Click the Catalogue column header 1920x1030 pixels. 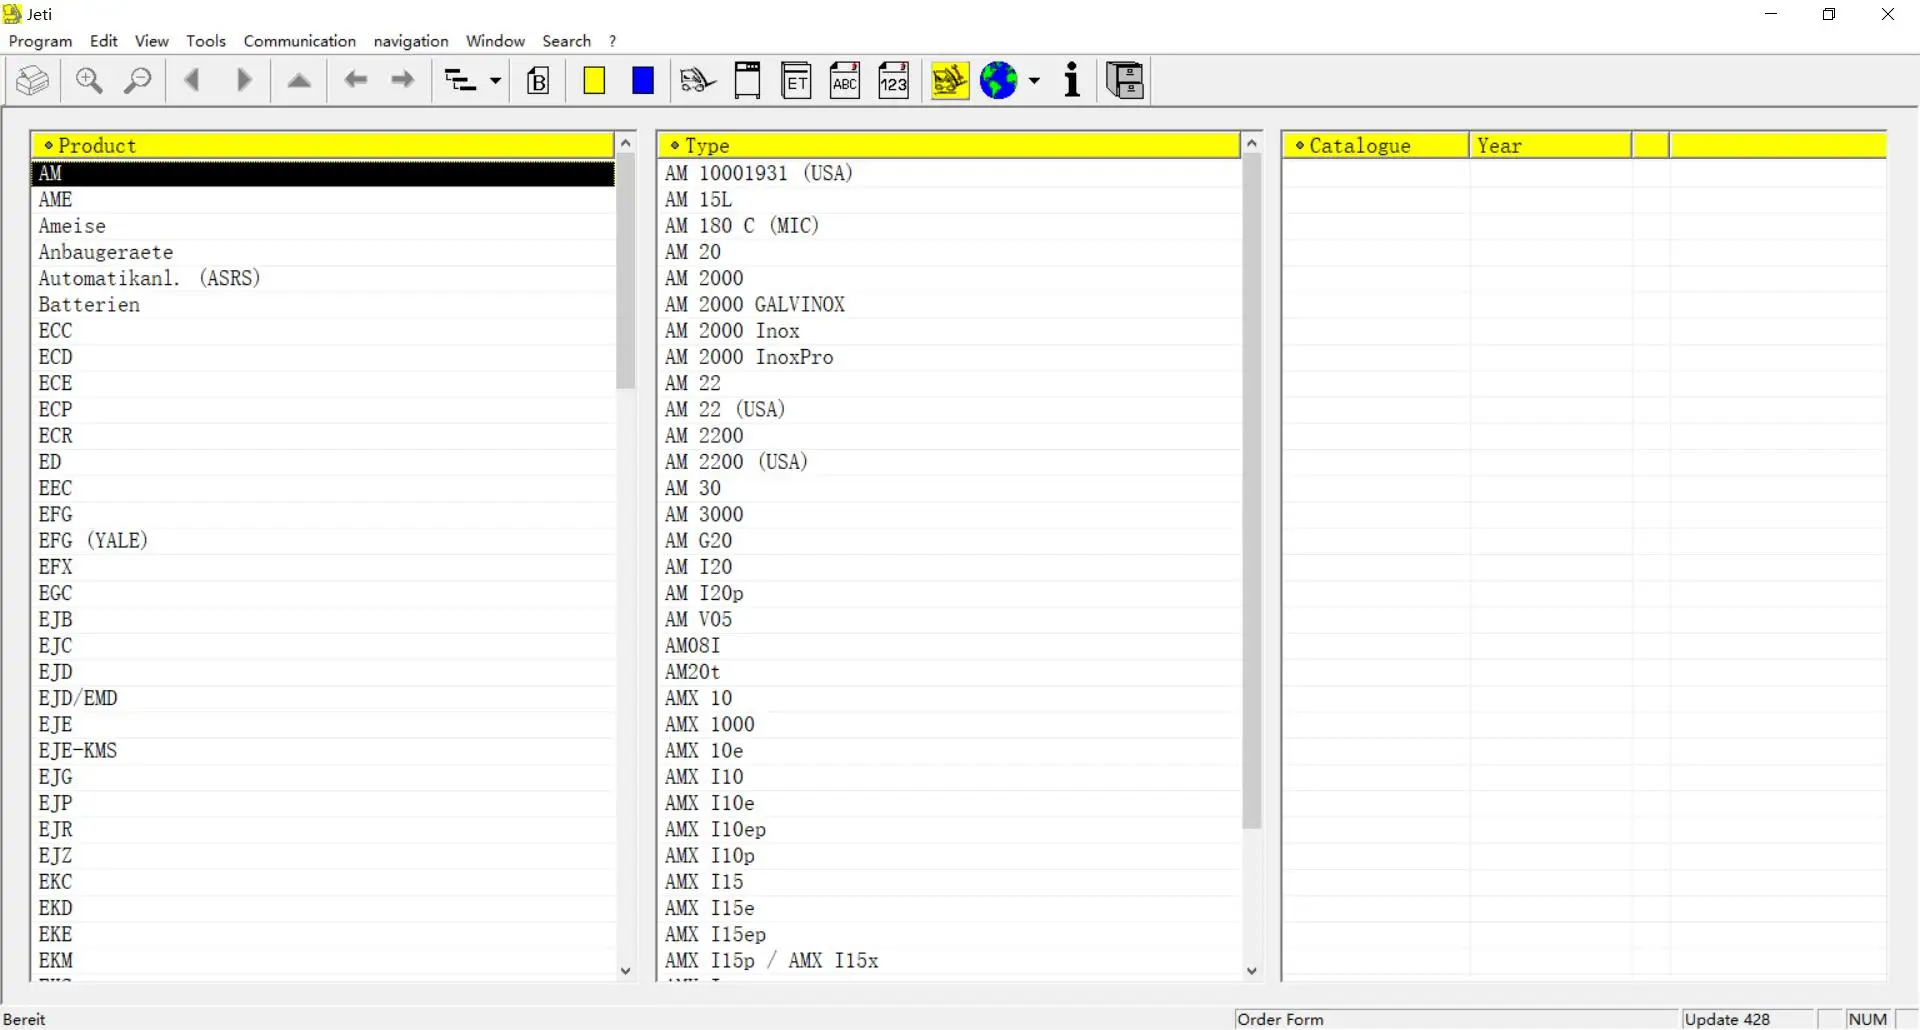1375,145
